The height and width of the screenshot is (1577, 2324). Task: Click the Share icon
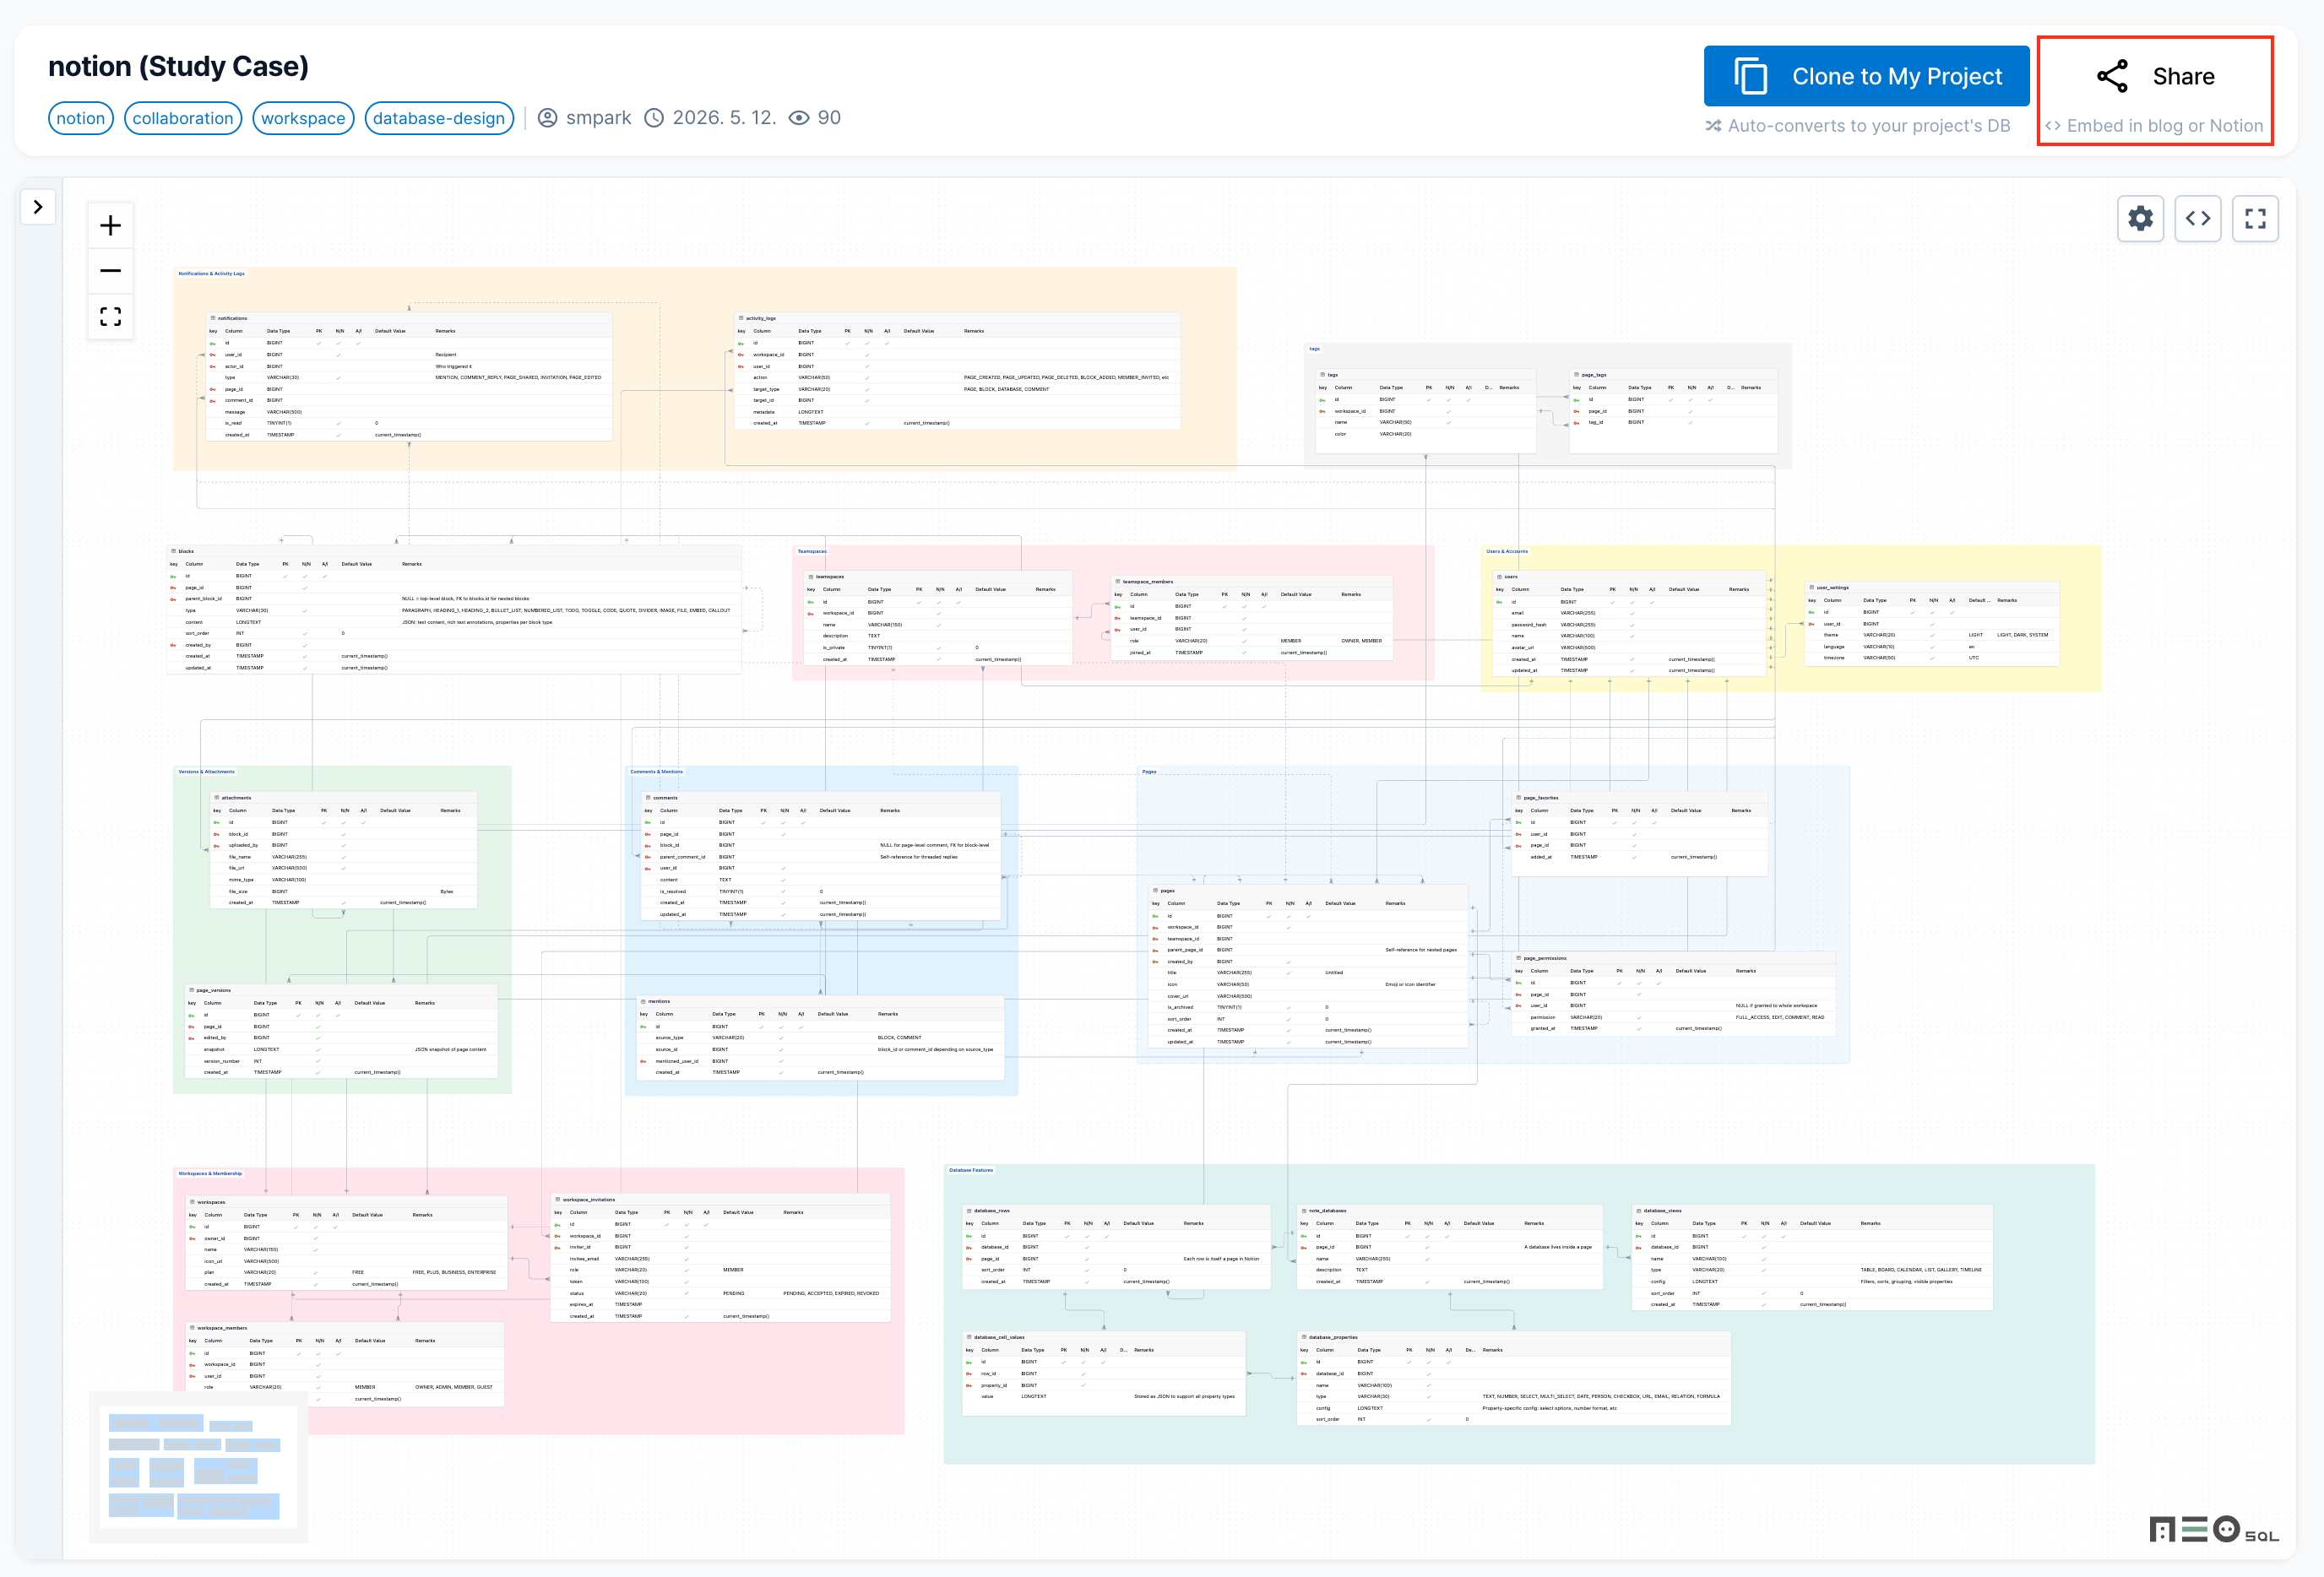pos(2112,77)
